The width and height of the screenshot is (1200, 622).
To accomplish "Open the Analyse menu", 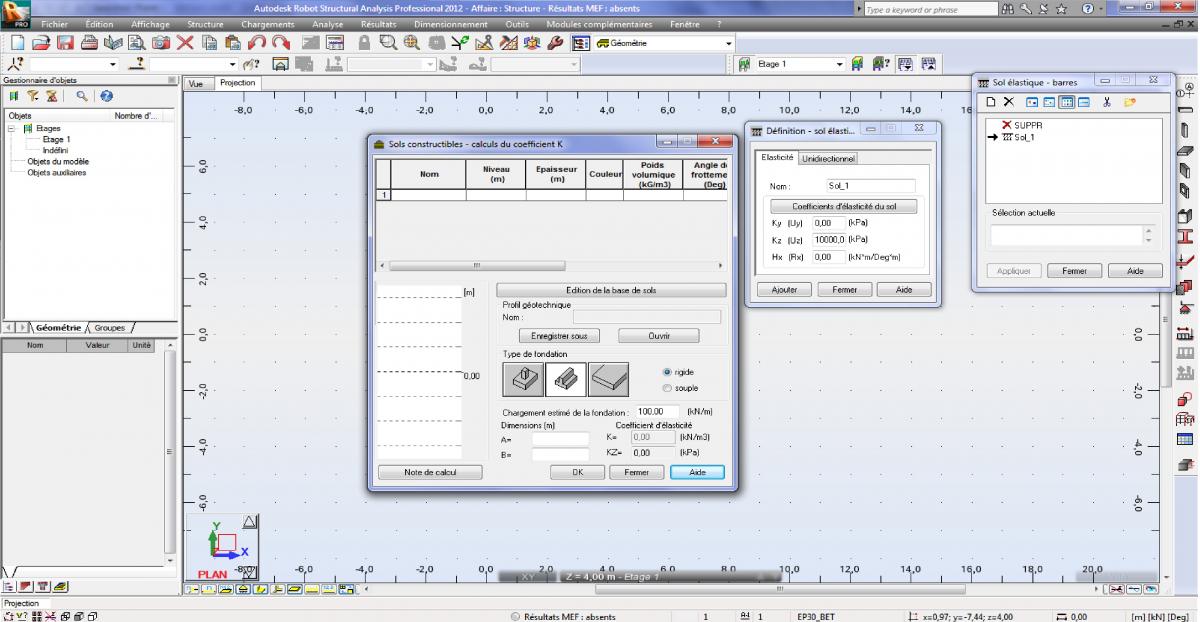I will point(328,24).
